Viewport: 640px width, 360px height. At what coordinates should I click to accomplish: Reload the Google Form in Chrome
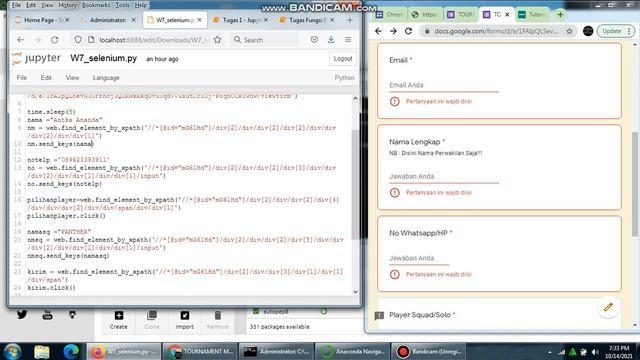coord(408,31)
